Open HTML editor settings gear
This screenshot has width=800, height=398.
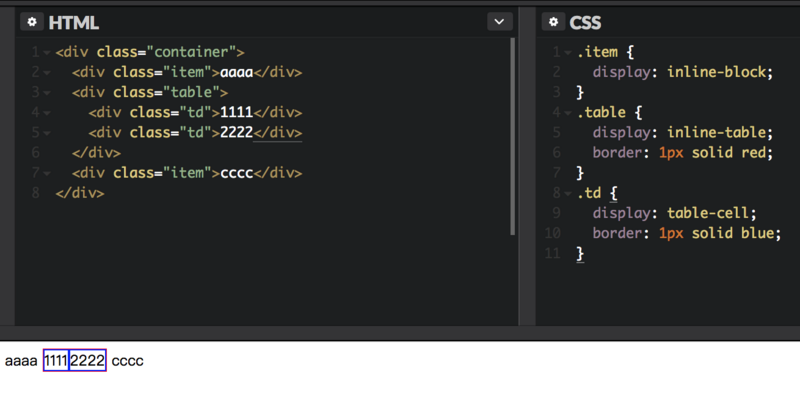[x=32, y=22]
